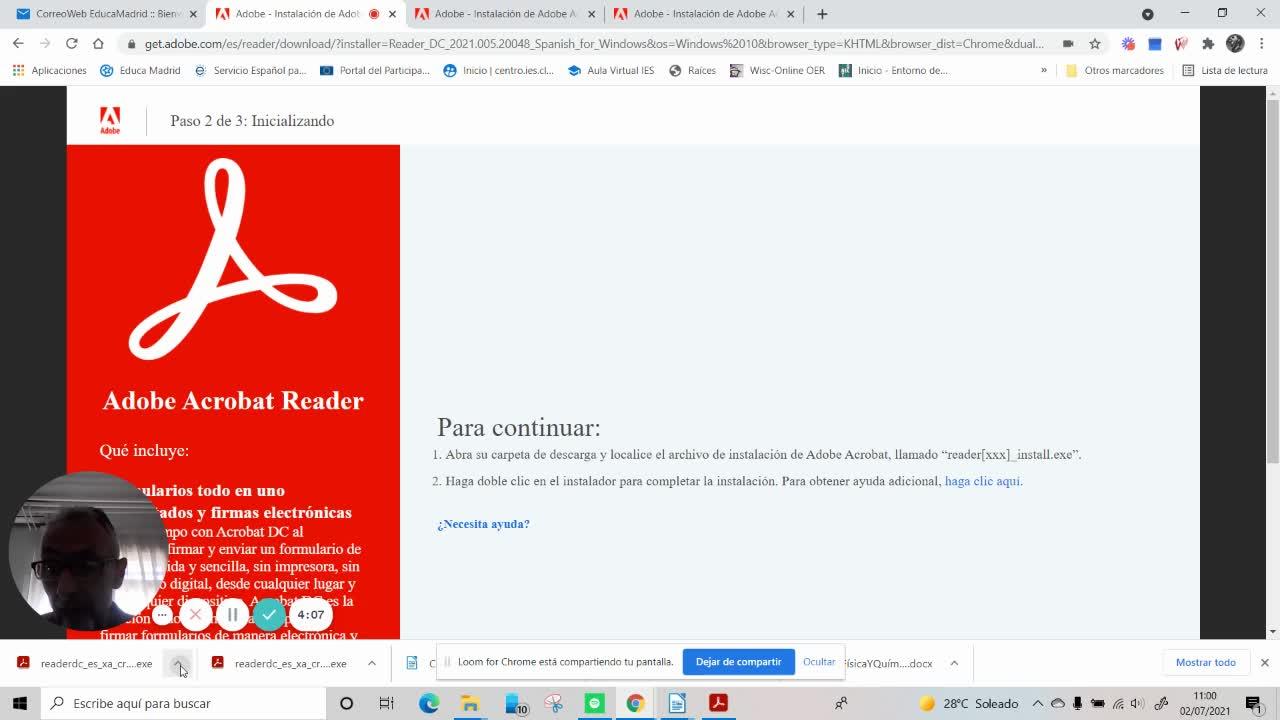Open the Windows Start menu
This screenshot has width=1280, height=720.
(20, 703)
